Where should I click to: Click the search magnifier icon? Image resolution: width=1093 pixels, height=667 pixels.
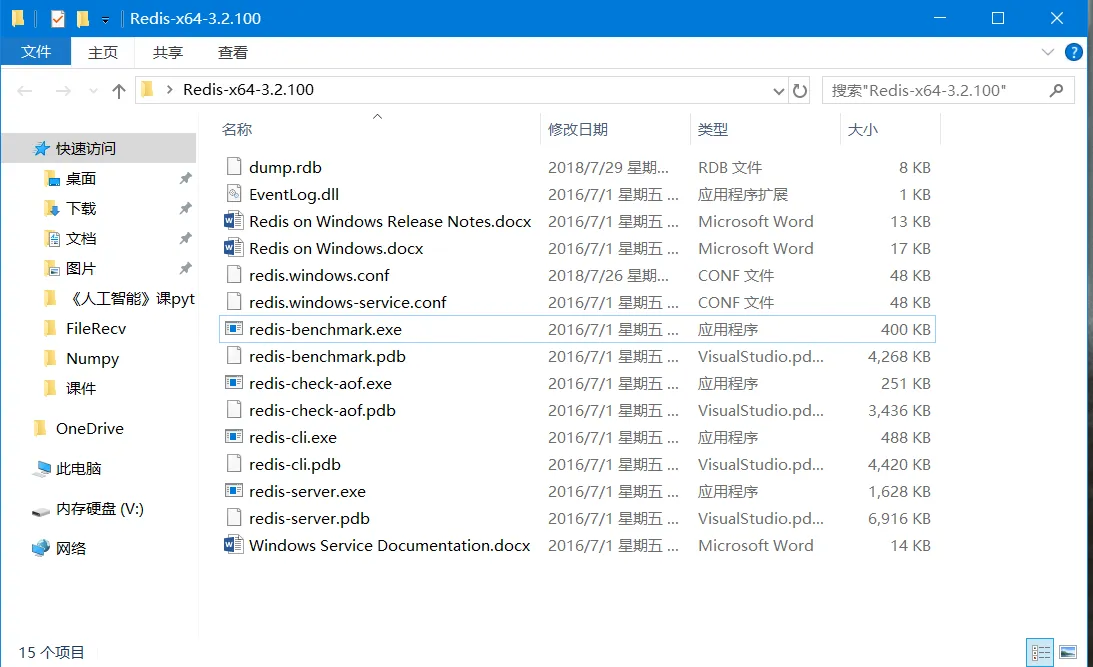pos(1057,90)
